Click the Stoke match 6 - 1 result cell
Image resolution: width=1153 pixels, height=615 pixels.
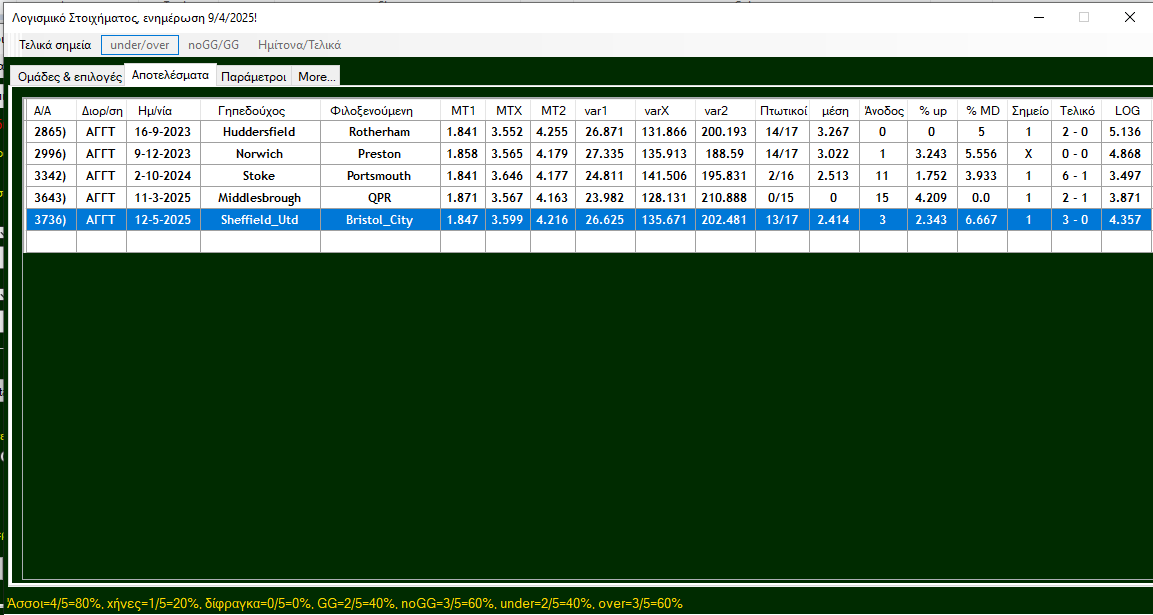coord(1077,176)
